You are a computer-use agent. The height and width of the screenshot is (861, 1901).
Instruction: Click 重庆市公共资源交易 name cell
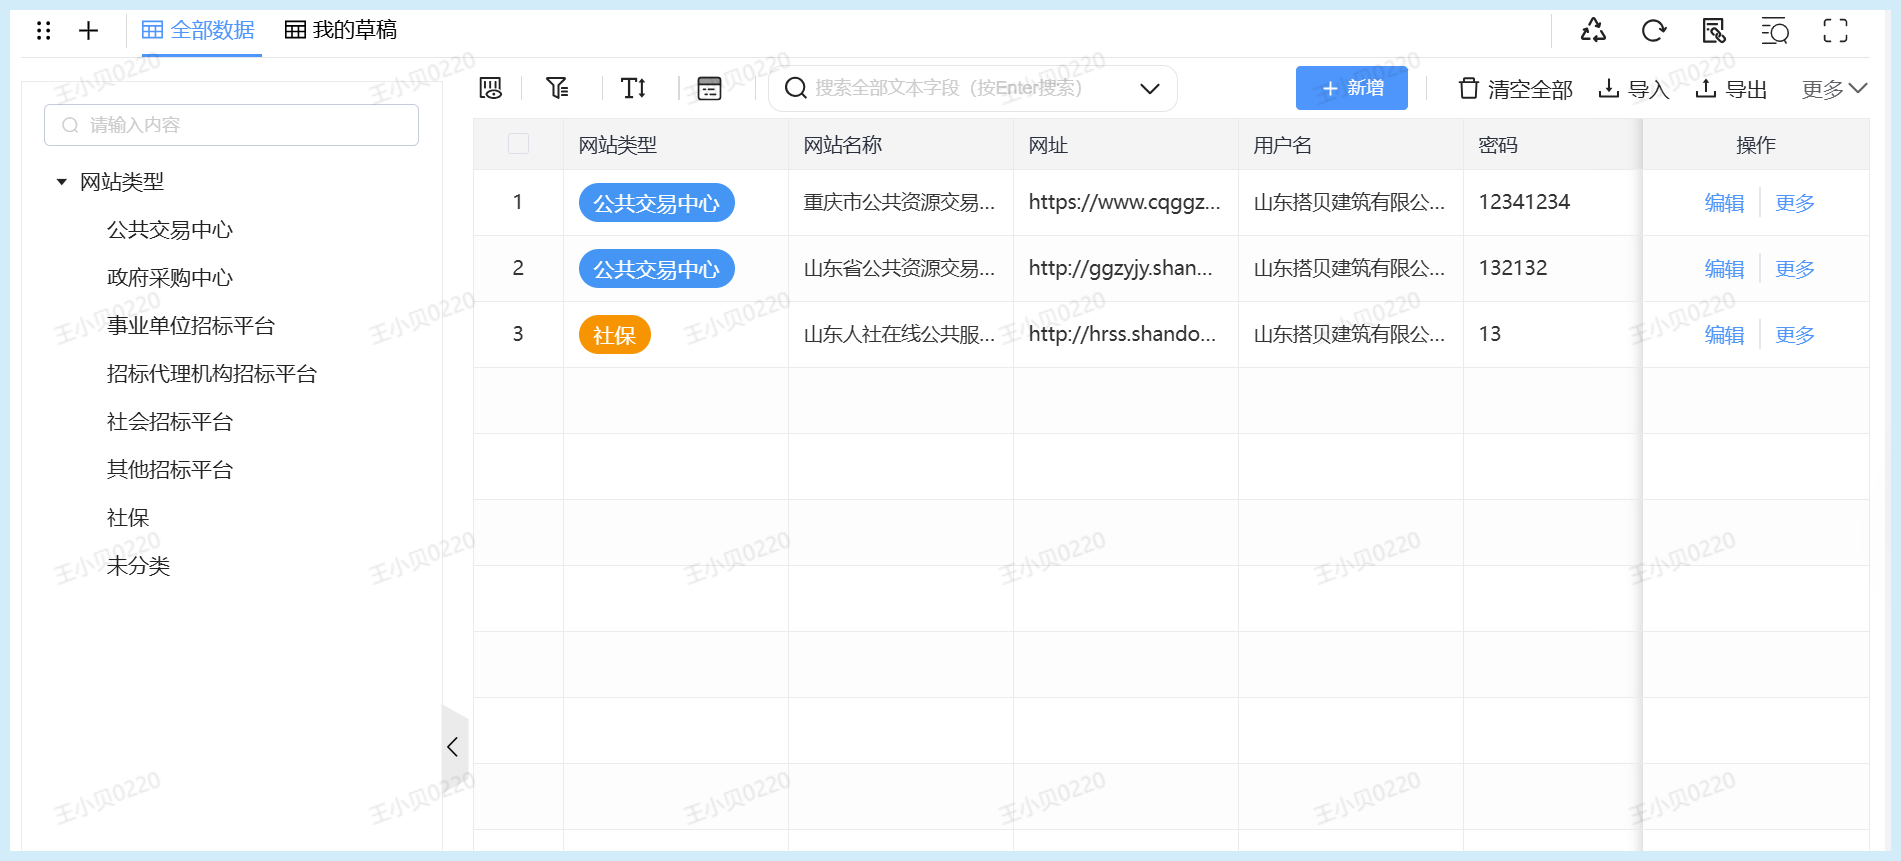tap(900, 202)
